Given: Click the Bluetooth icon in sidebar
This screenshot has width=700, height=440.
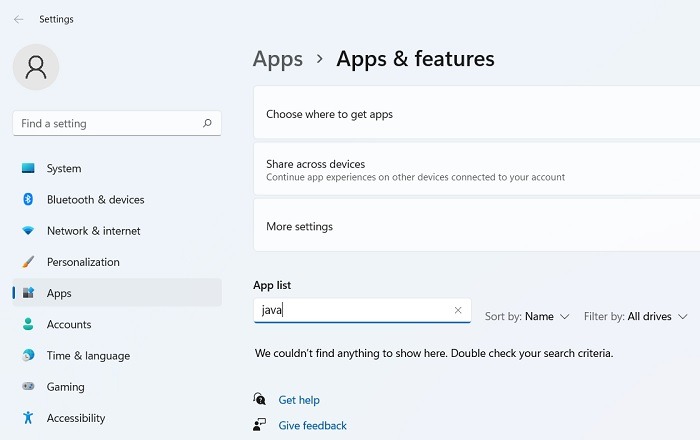Looking at the screenshot, I should coord(28,200).
